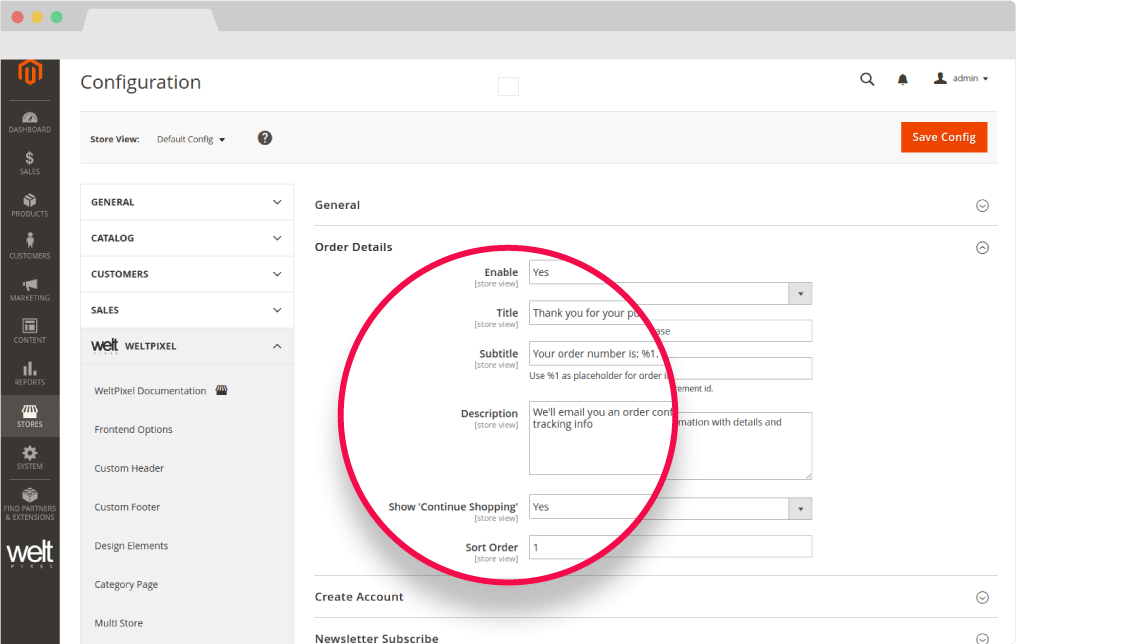This screenshot has height=644, width=1134.
Task: View notifications bell icon
Action: [903, 79]
